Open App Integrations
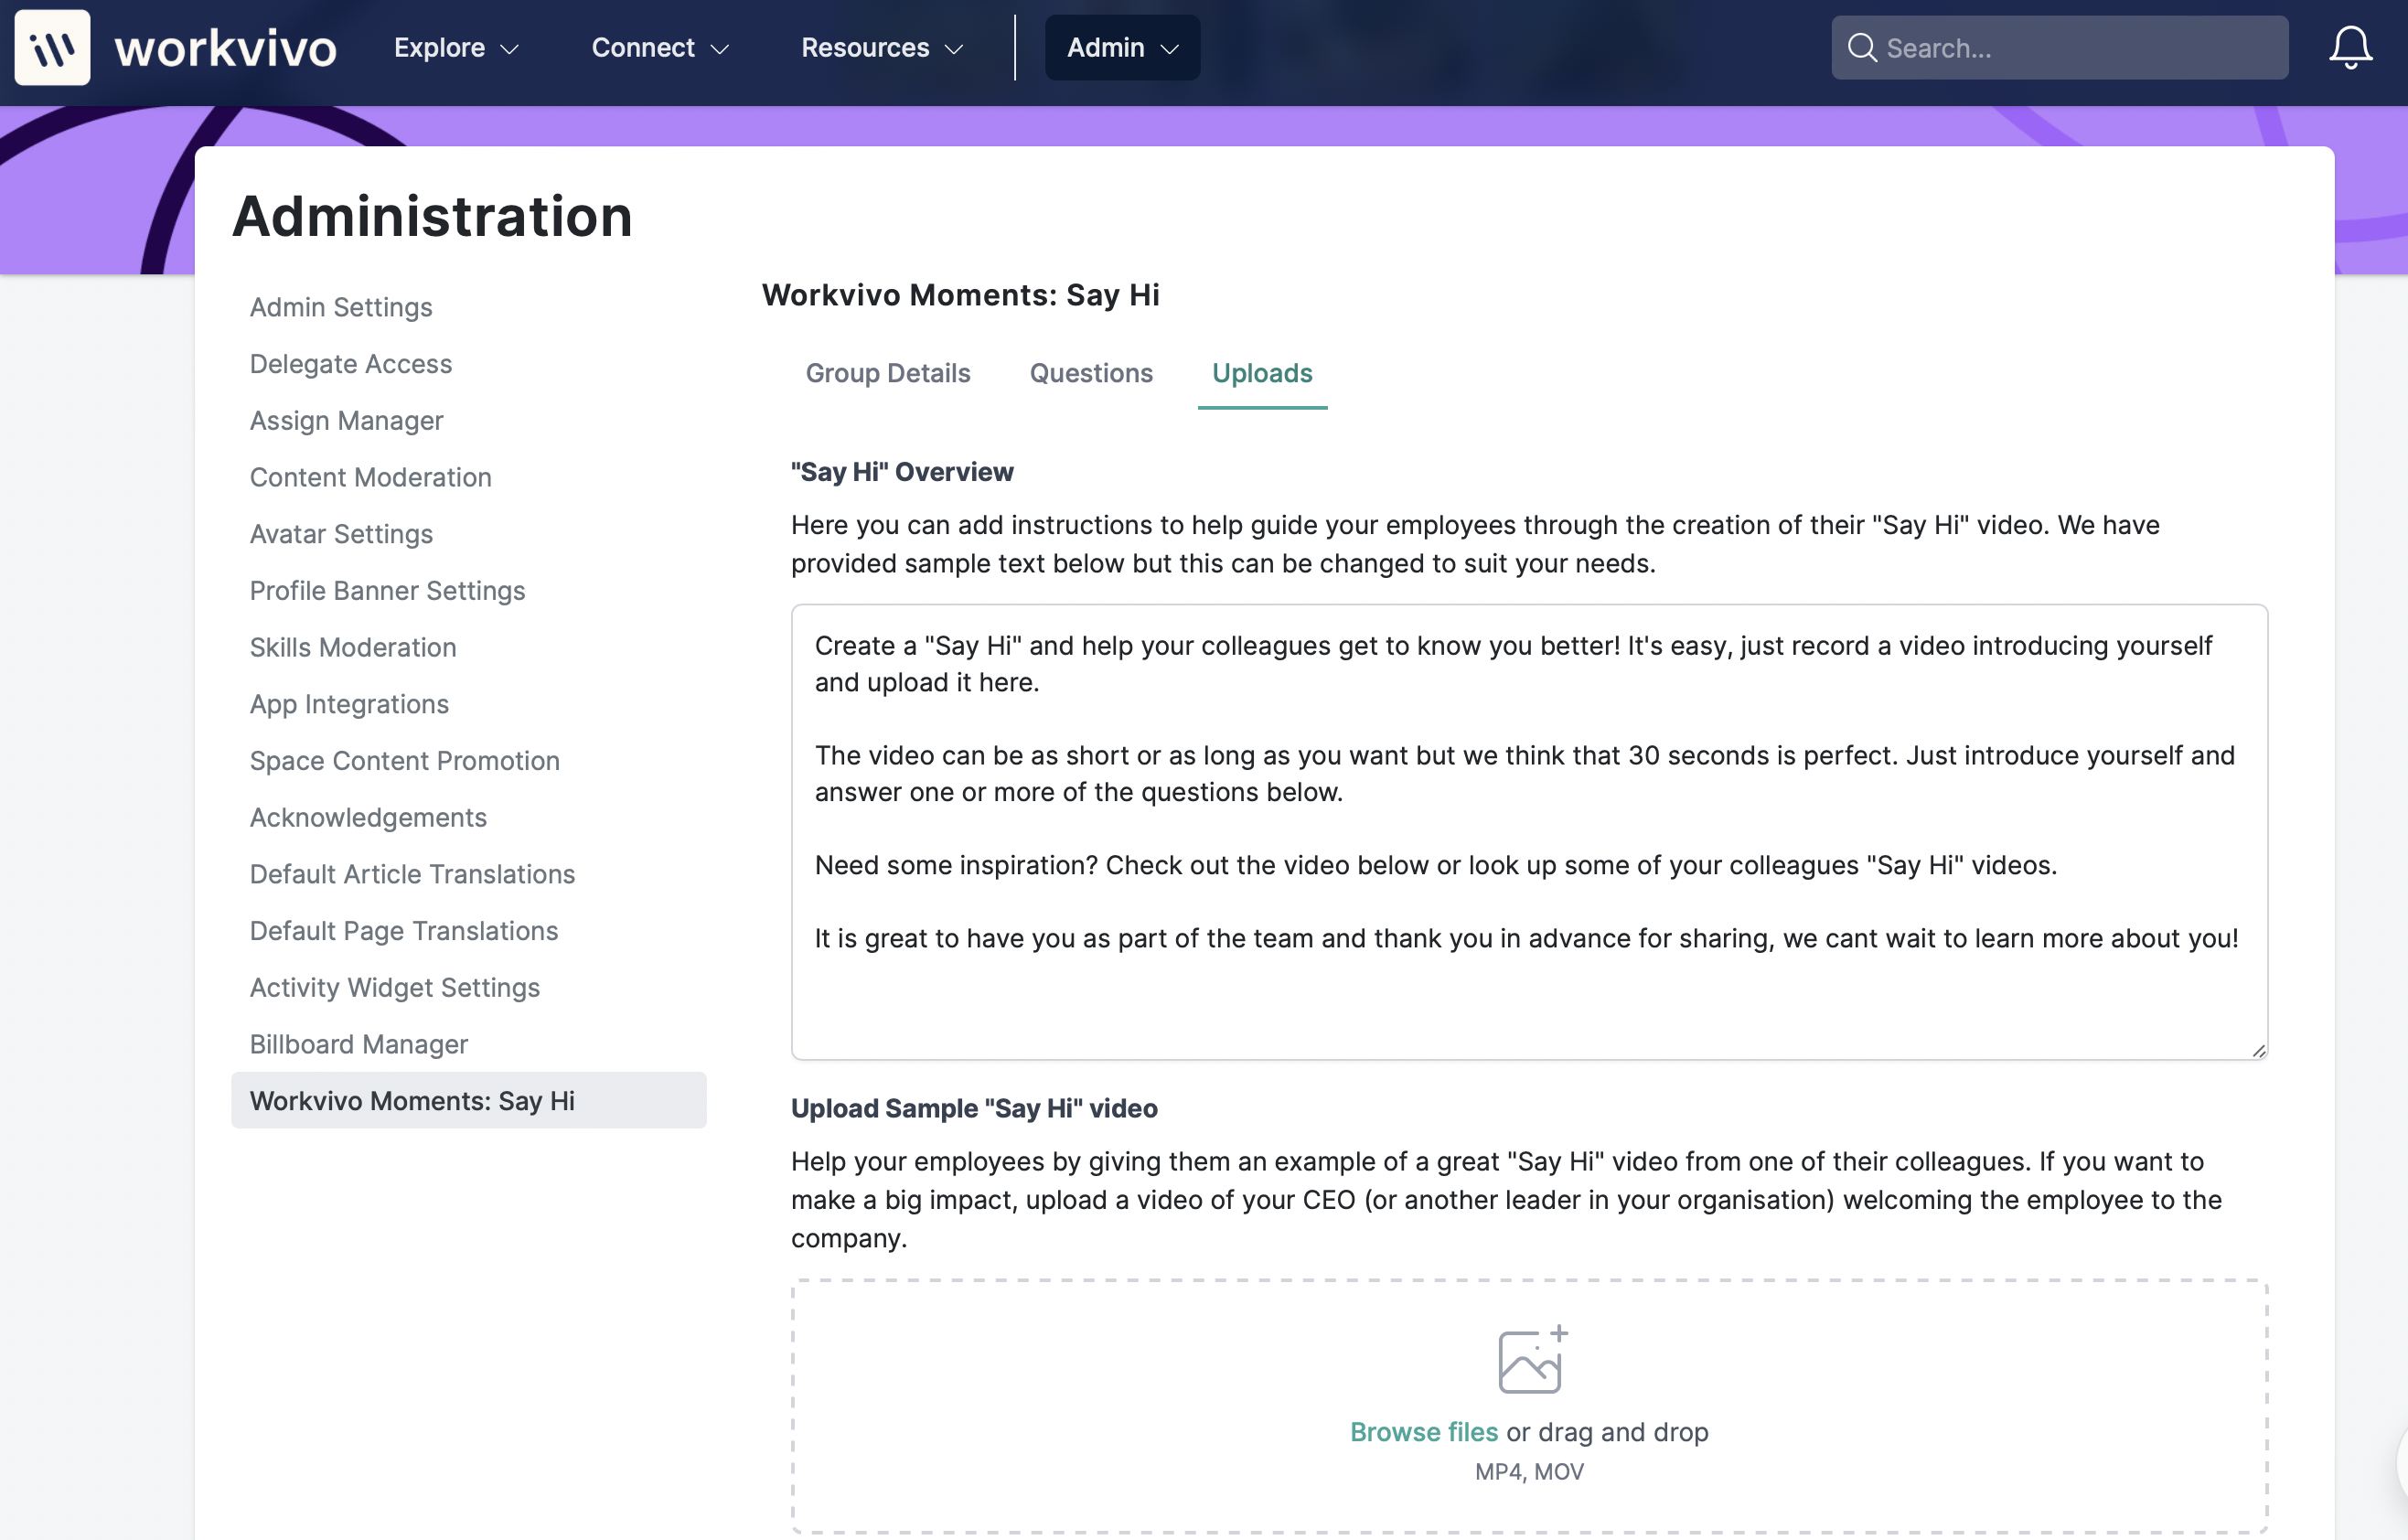 349,704
